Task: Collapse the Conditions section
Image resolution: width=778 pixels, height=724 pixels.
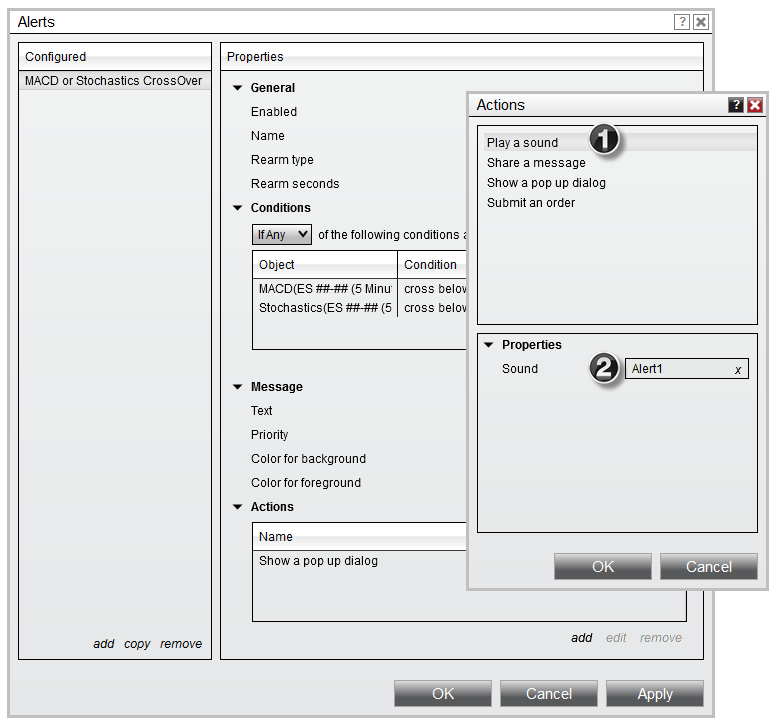Action: (238, 208)
